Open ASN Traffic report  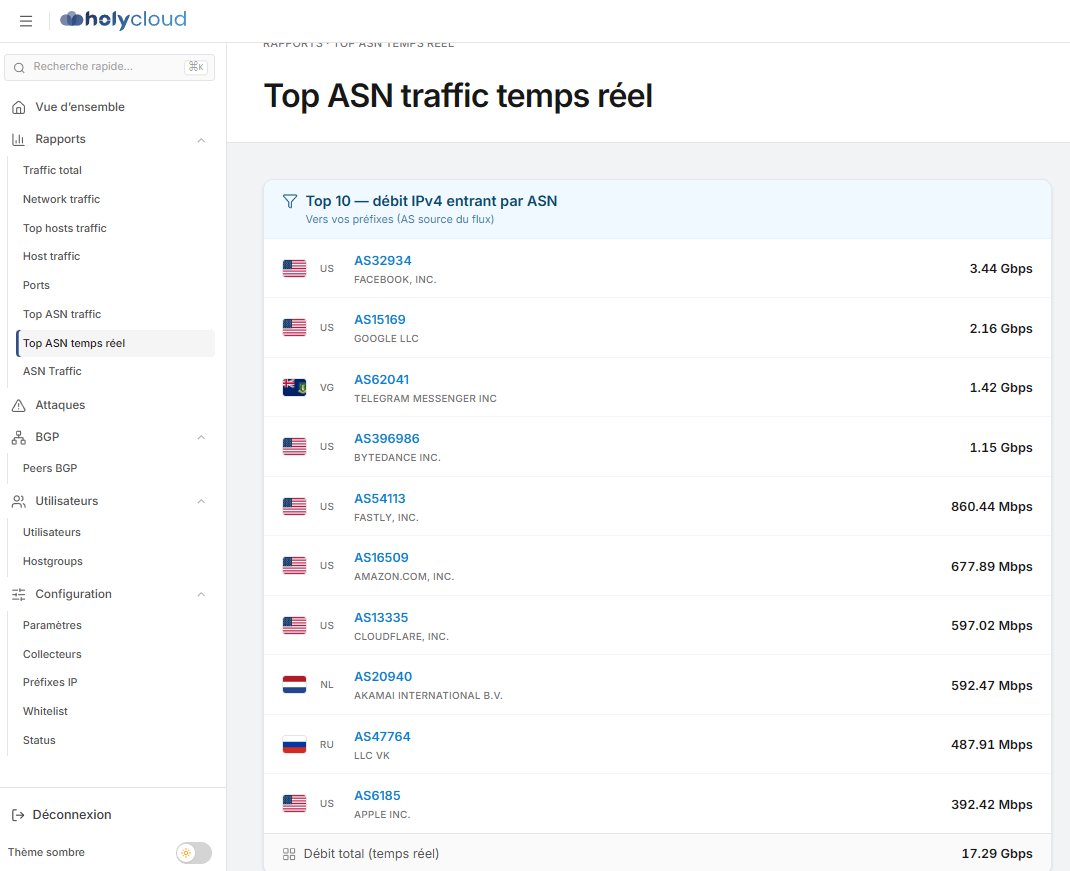point(53,371)
